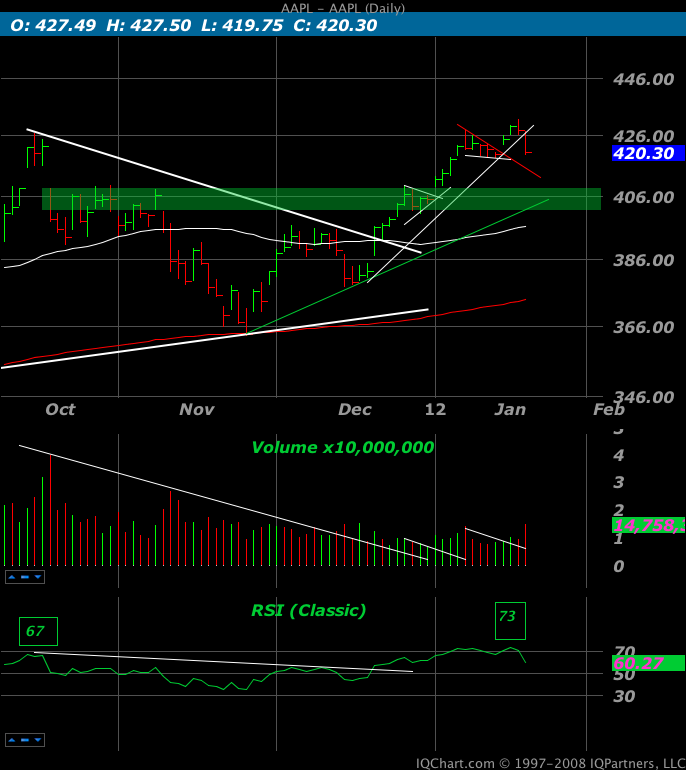The width and height of the screenshot is (686, 770).
Task: Click the minimize bar in Volume panel controls
Action: 25,577
